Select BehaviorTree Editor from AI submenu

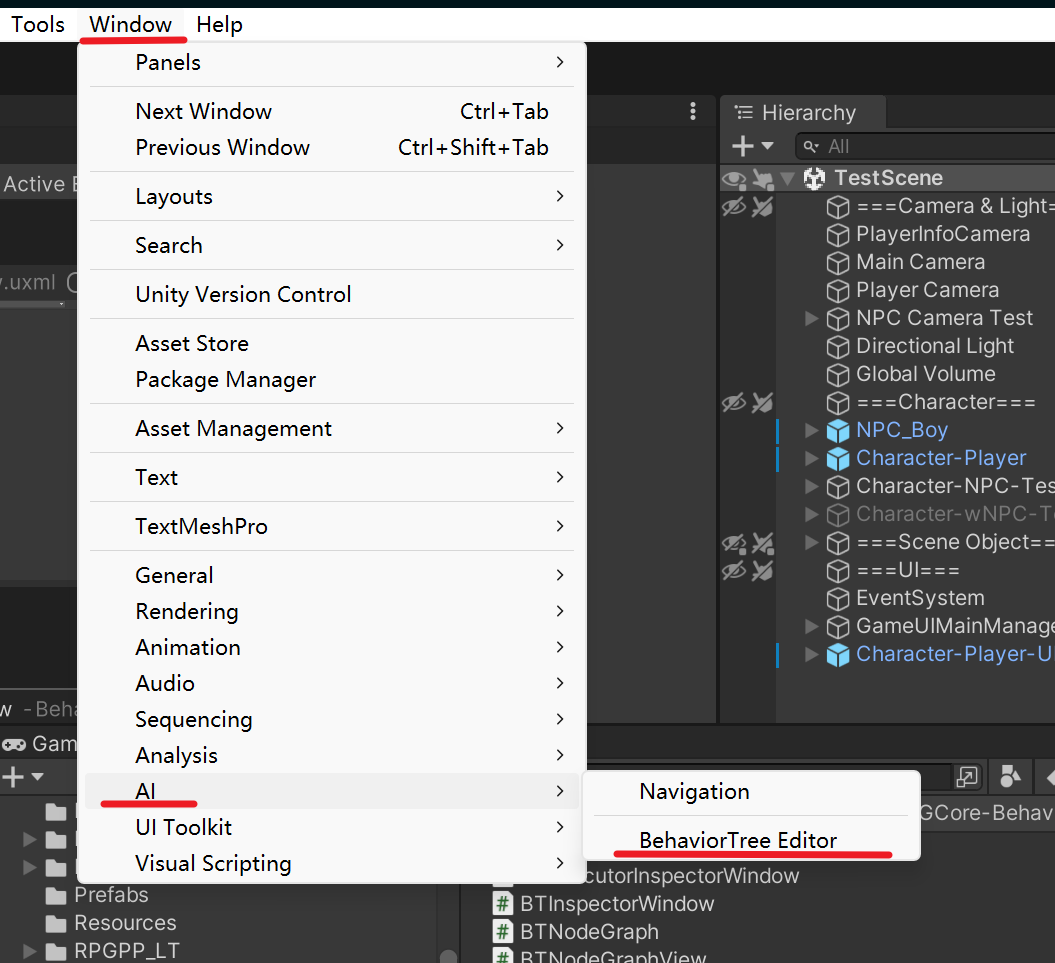[738, 840]
